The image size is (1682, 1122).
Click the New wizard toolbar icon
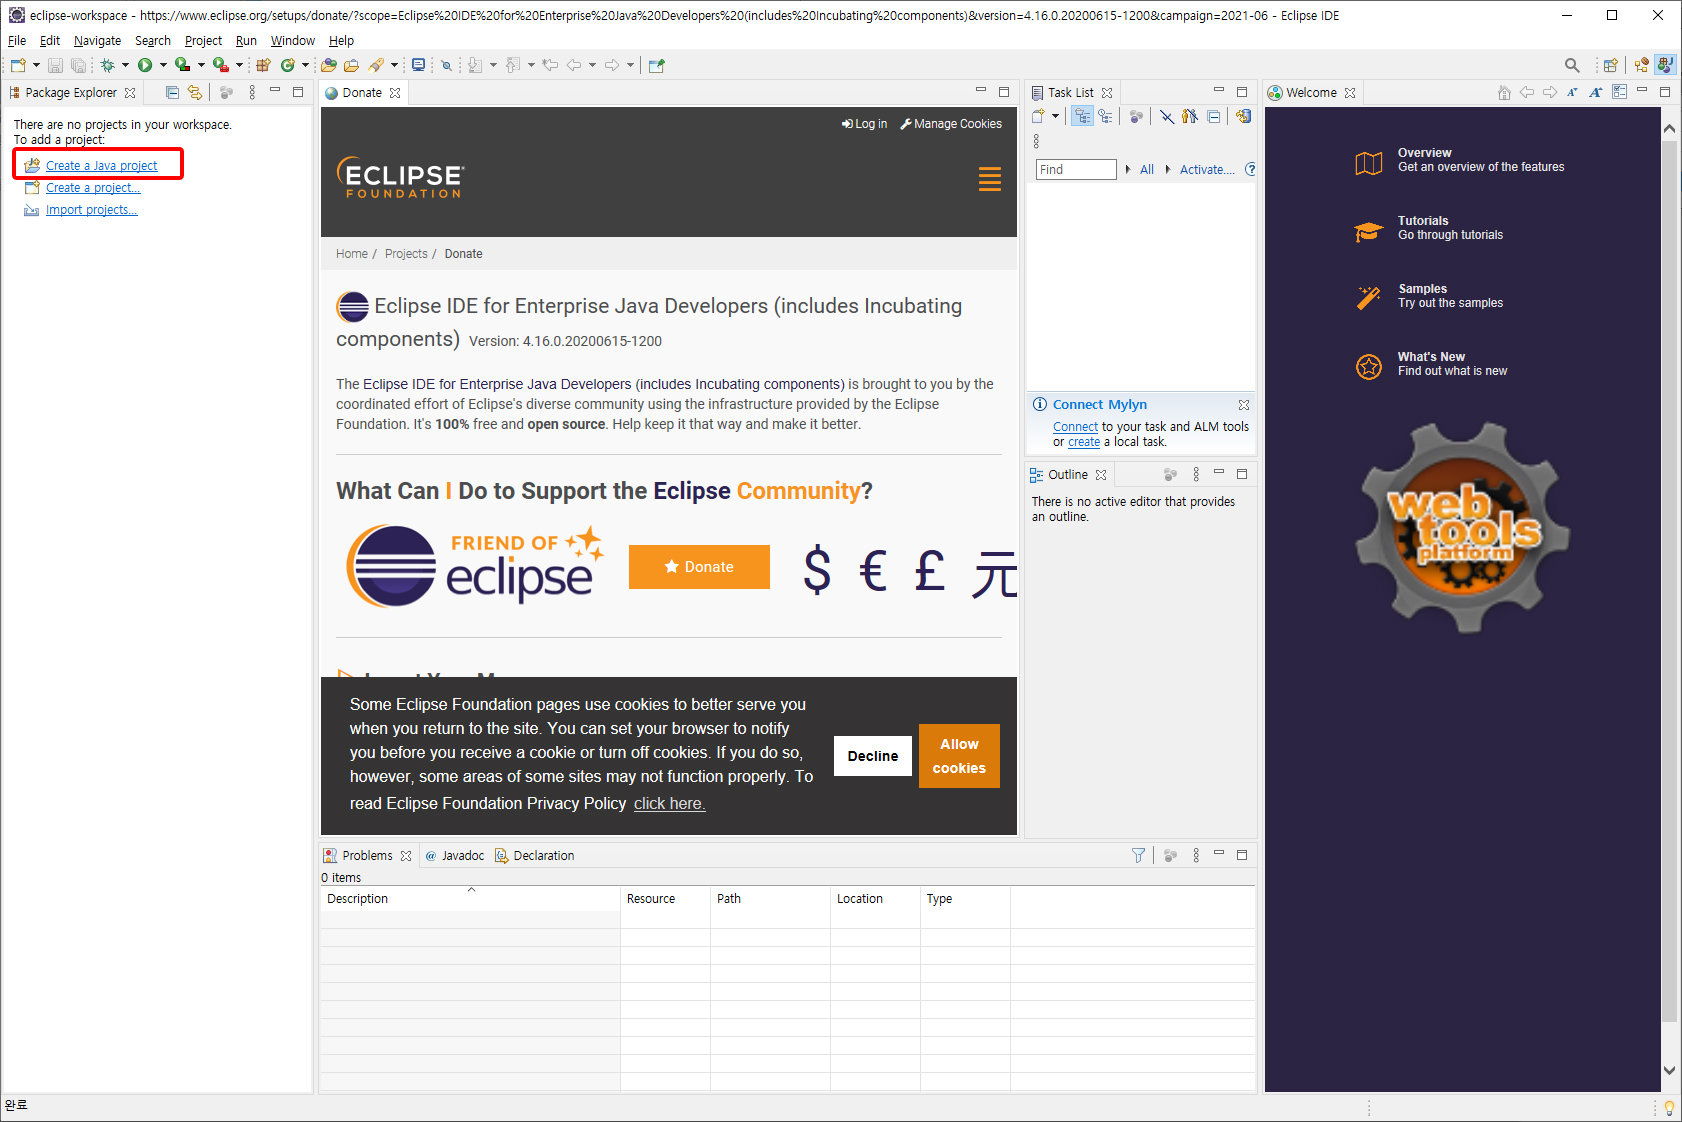tap(18, 65)
